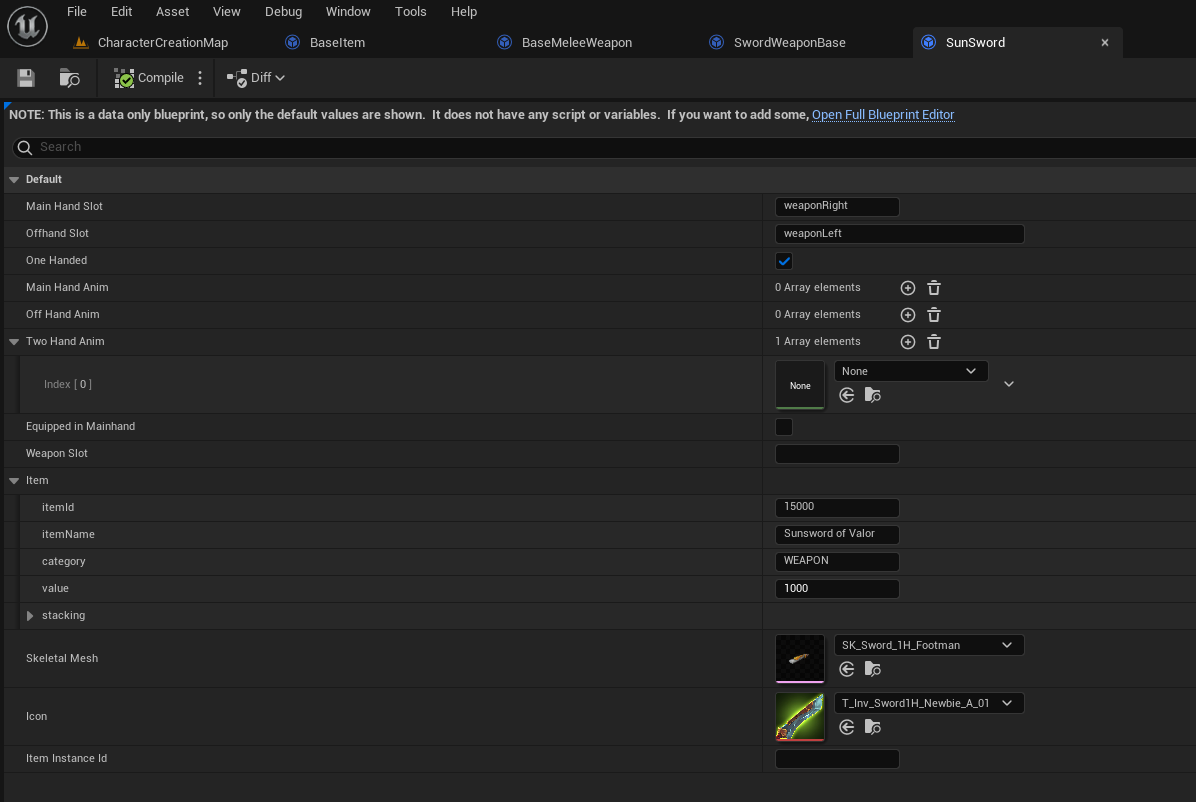Image resolution: width=1196 pixels, height=802 pixels.
Task: Collapse the Item struct
Action: pos(14,481)
